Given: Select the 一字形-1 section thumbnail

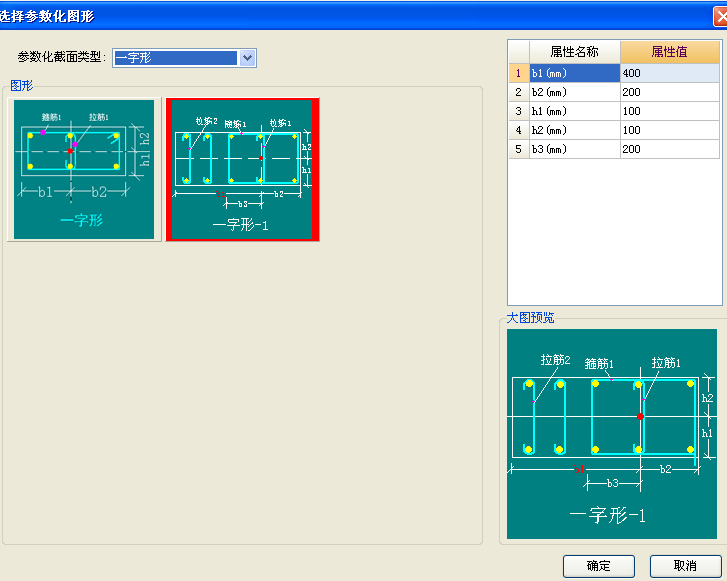Looking at the screenshot, I should click(242, 169).
